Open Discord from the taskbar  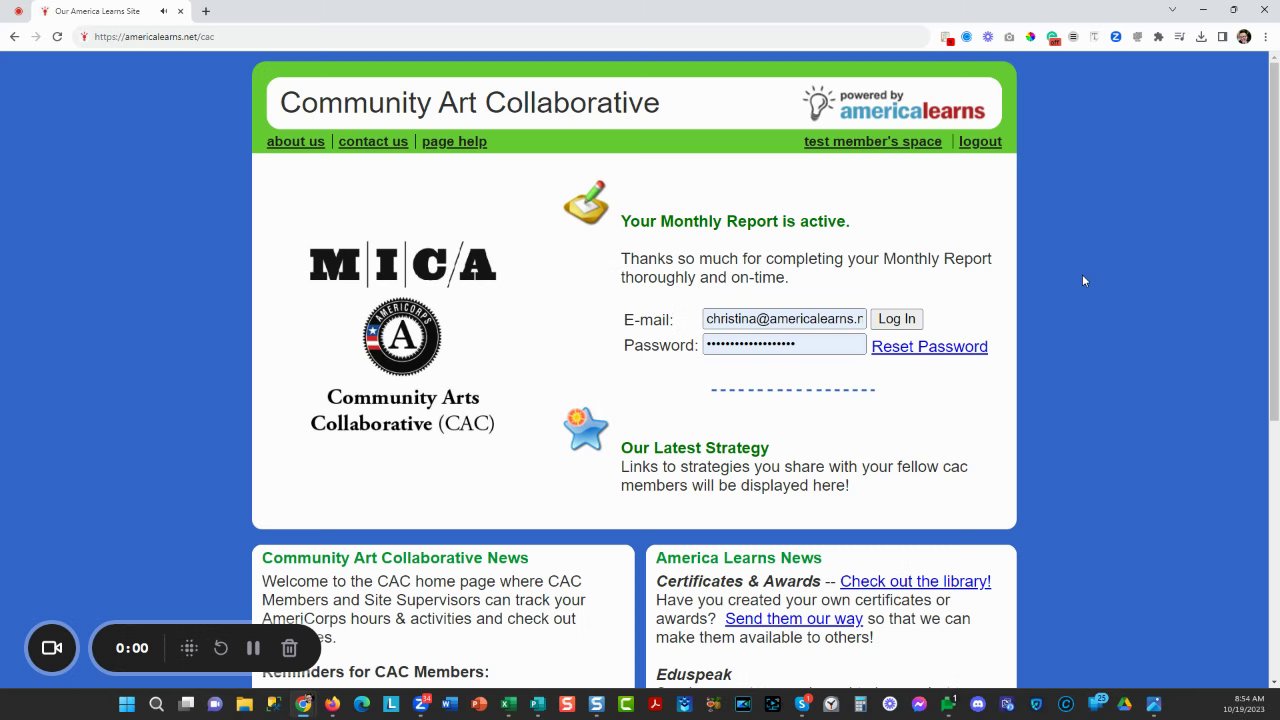tap(978, 704)
